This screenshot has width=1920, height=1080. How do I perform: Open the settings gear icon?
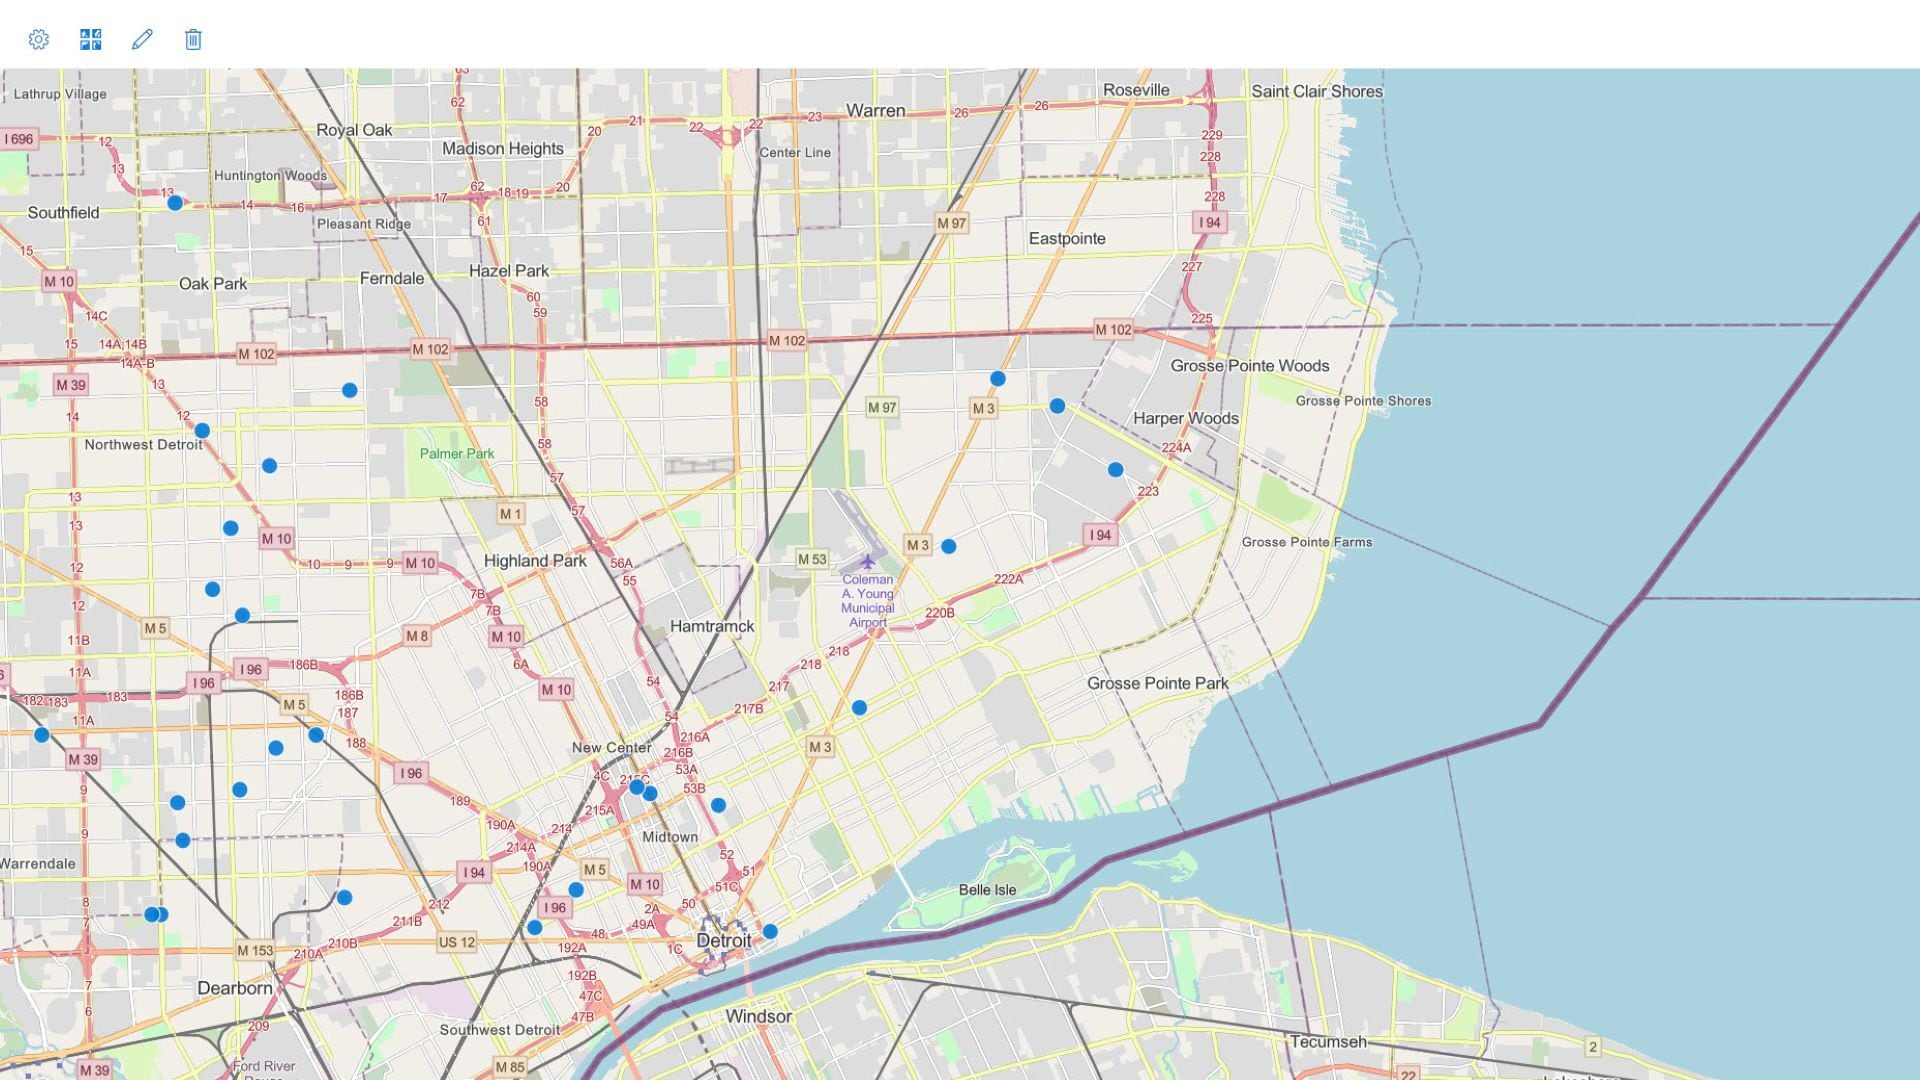point(39,39)
